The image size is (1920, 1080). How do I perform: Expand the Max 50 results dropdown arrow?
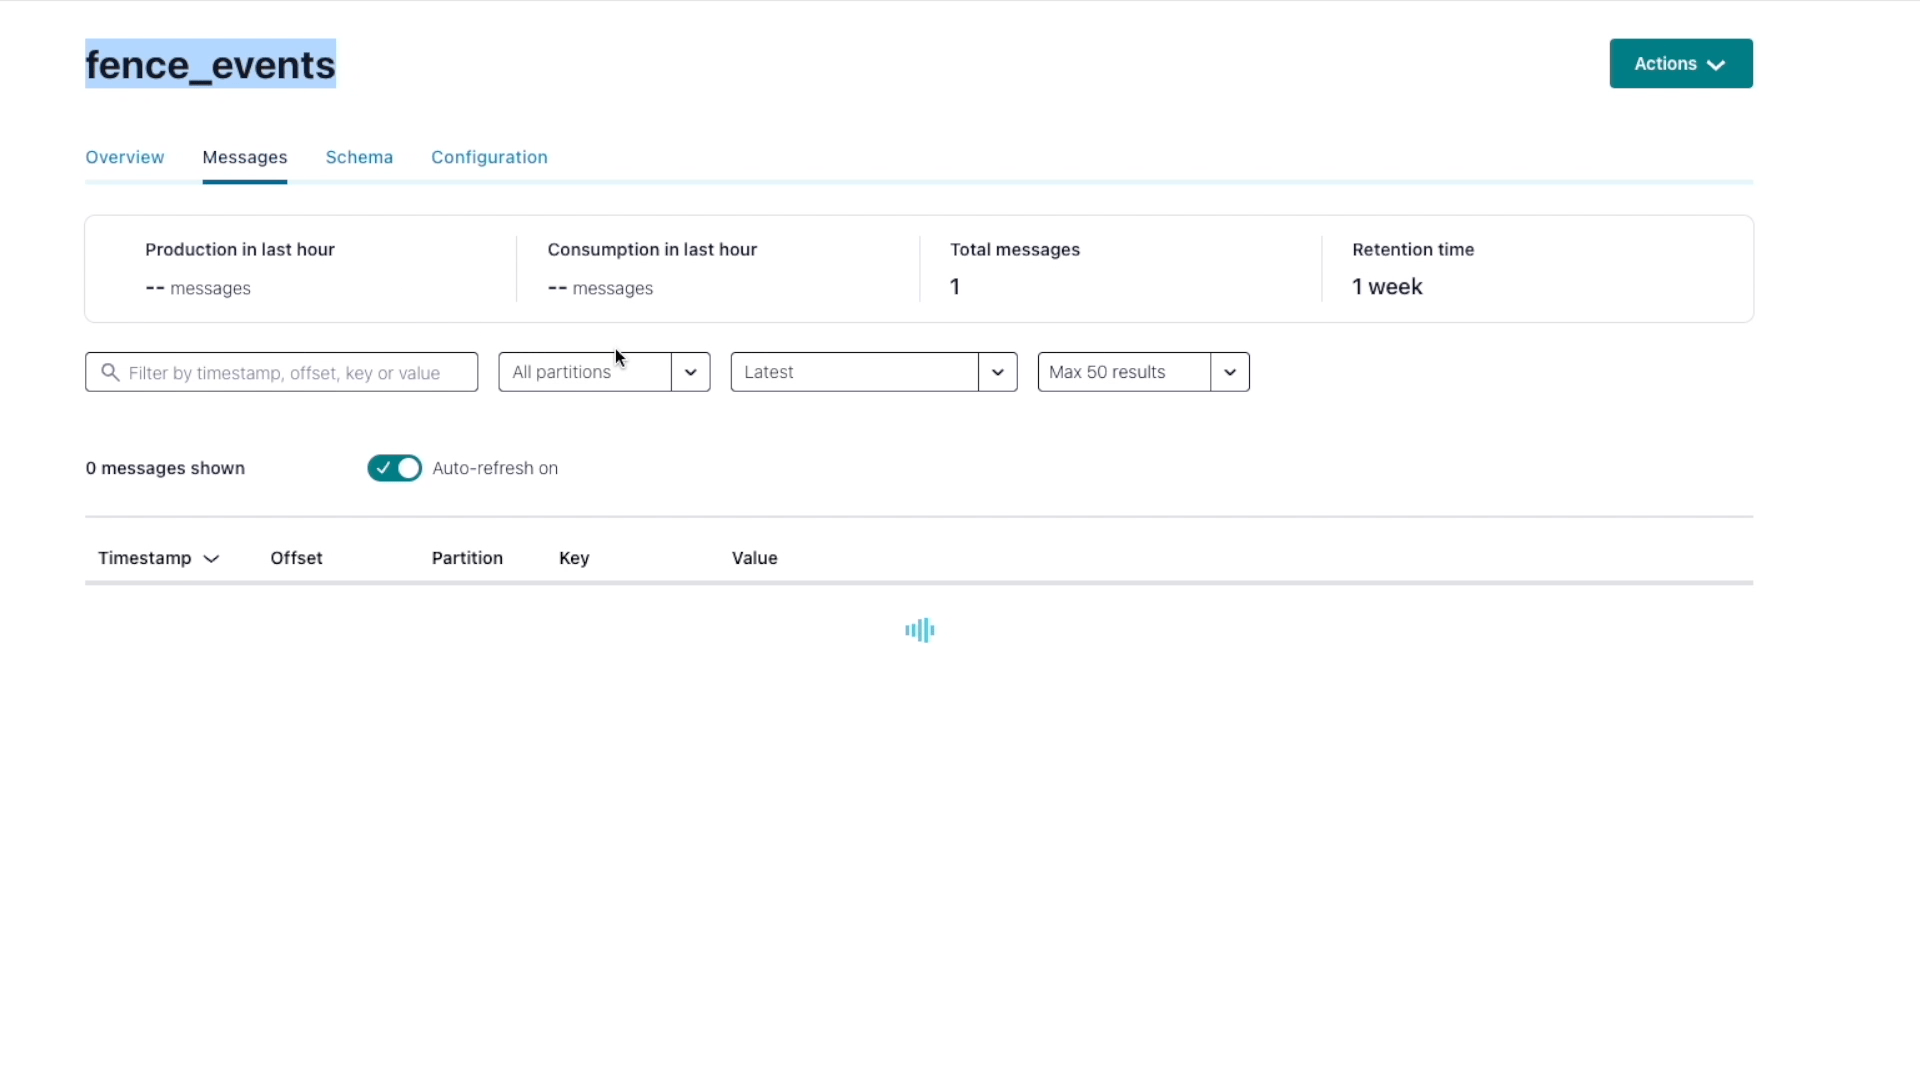1229,372
